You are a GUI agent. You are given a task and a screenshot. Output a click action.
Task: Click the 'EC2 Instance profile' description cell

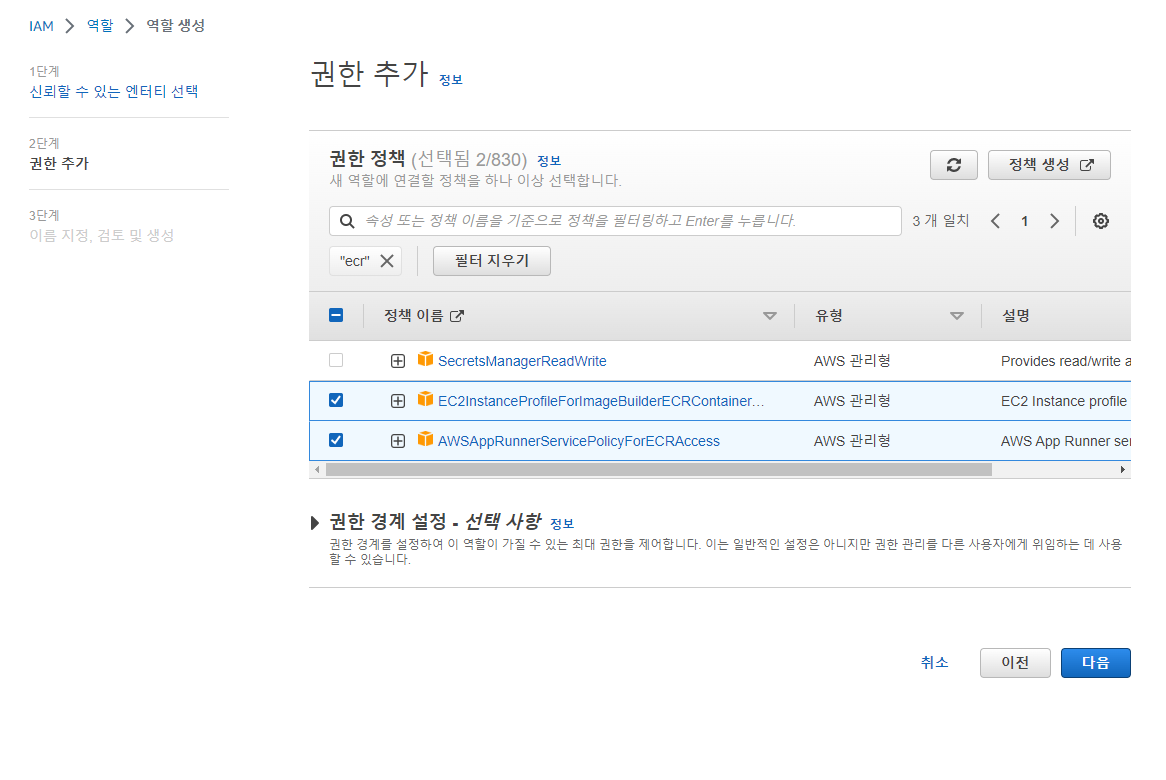tap(1064, 401)
